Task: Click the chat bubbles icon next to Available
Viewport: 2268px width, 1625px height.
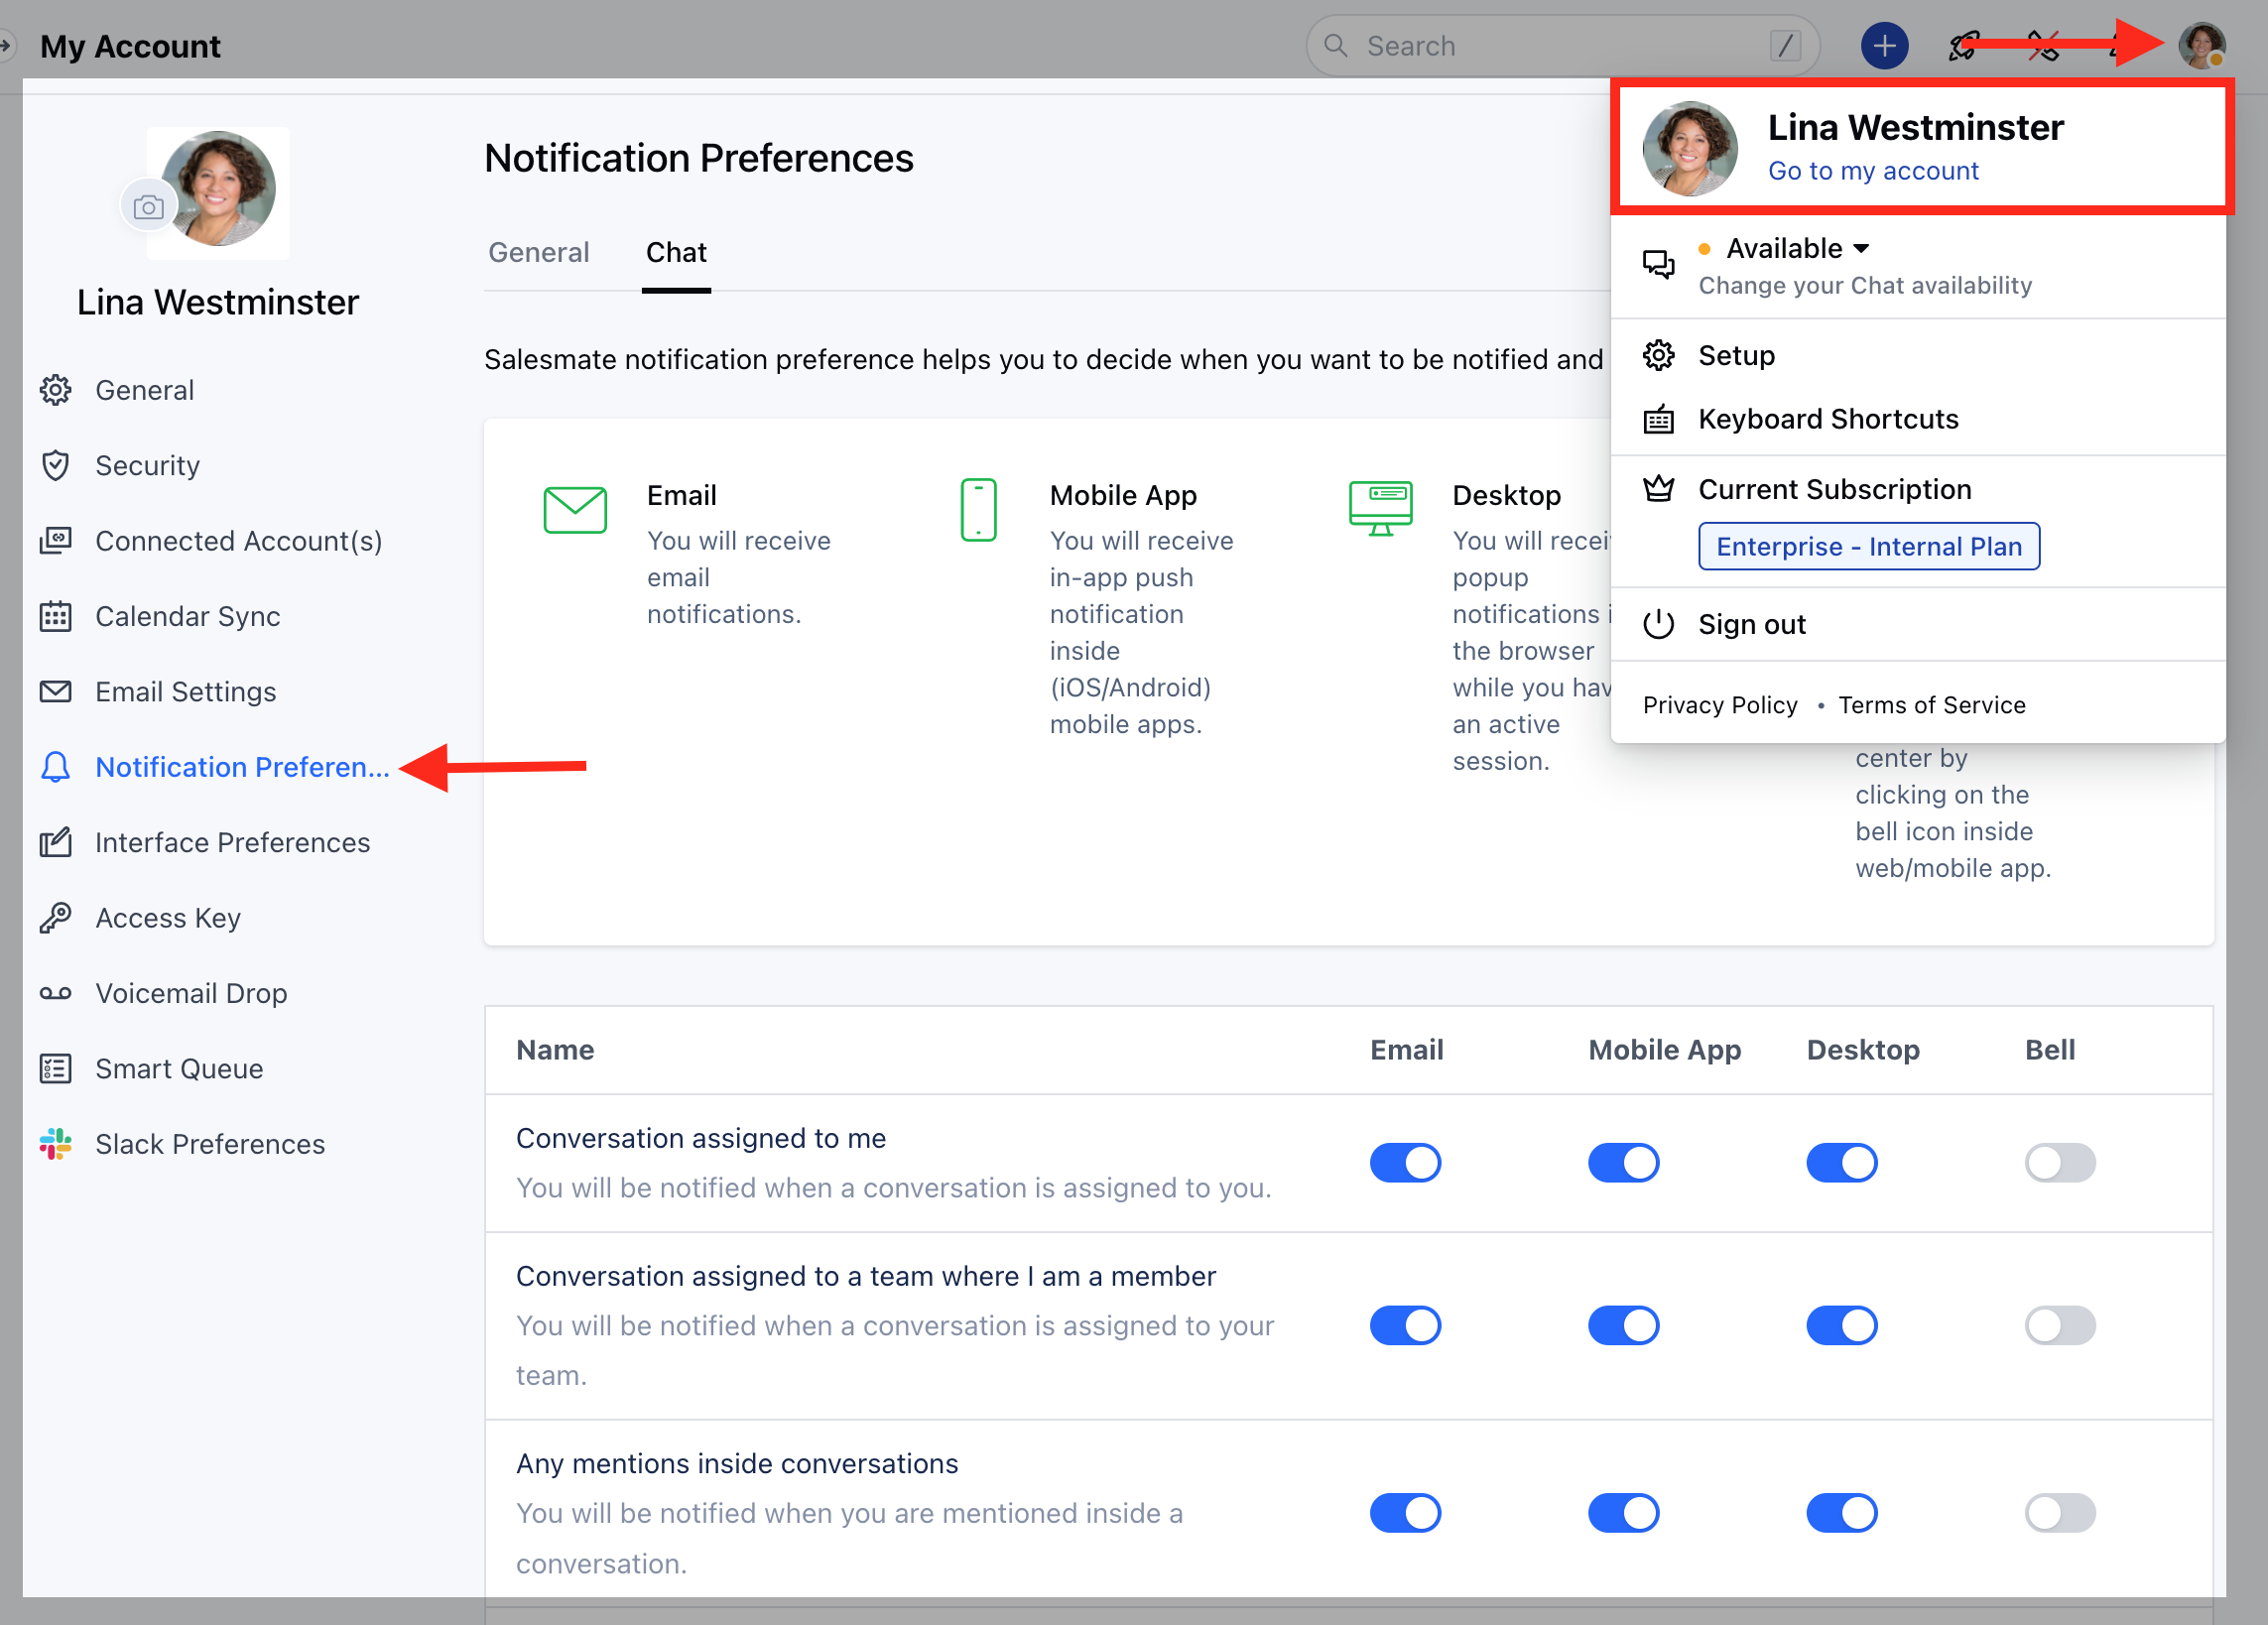Action: click(x=1659, y=265)
